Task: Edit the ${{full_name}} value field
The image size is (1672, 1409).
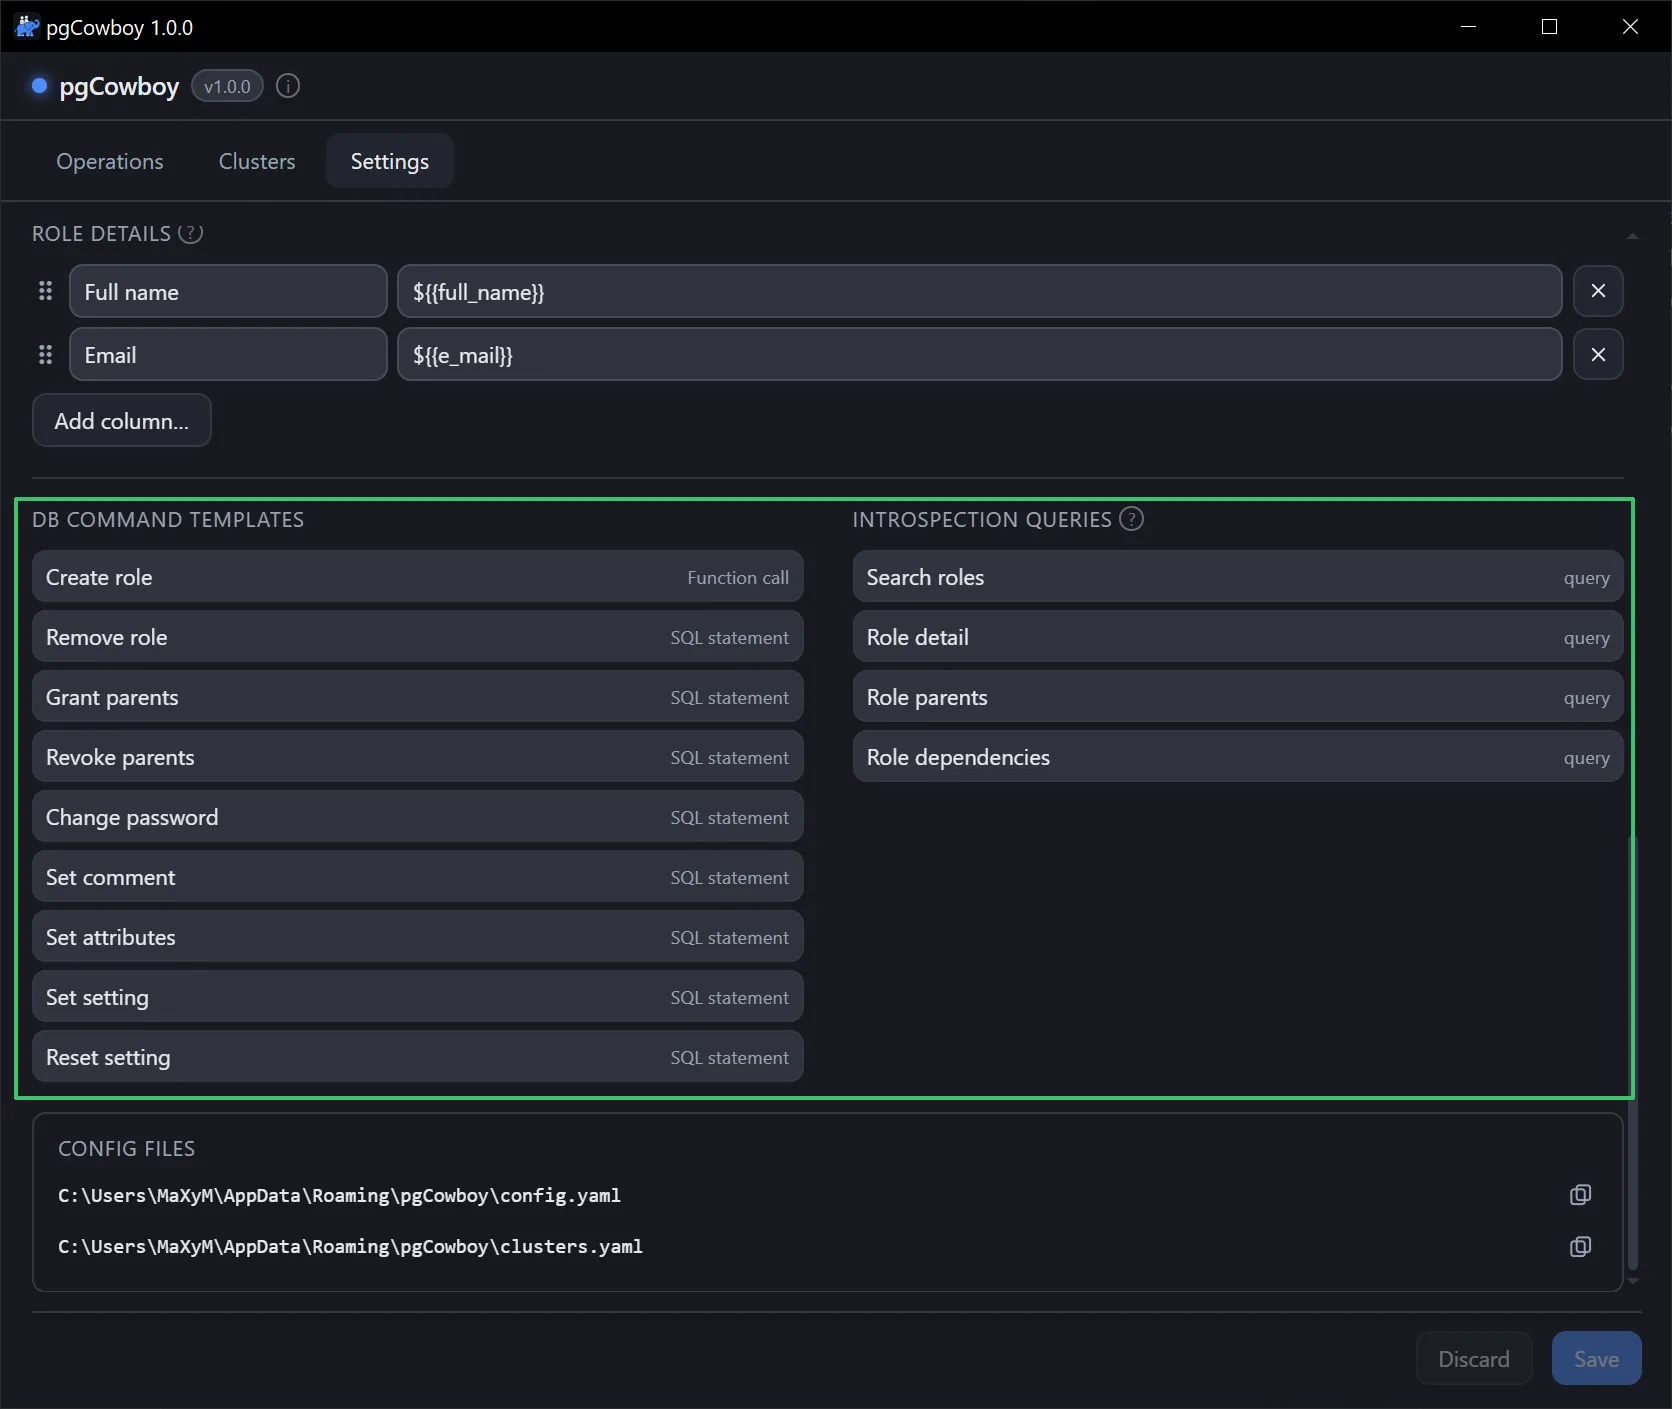Action: tap(980, 291)
